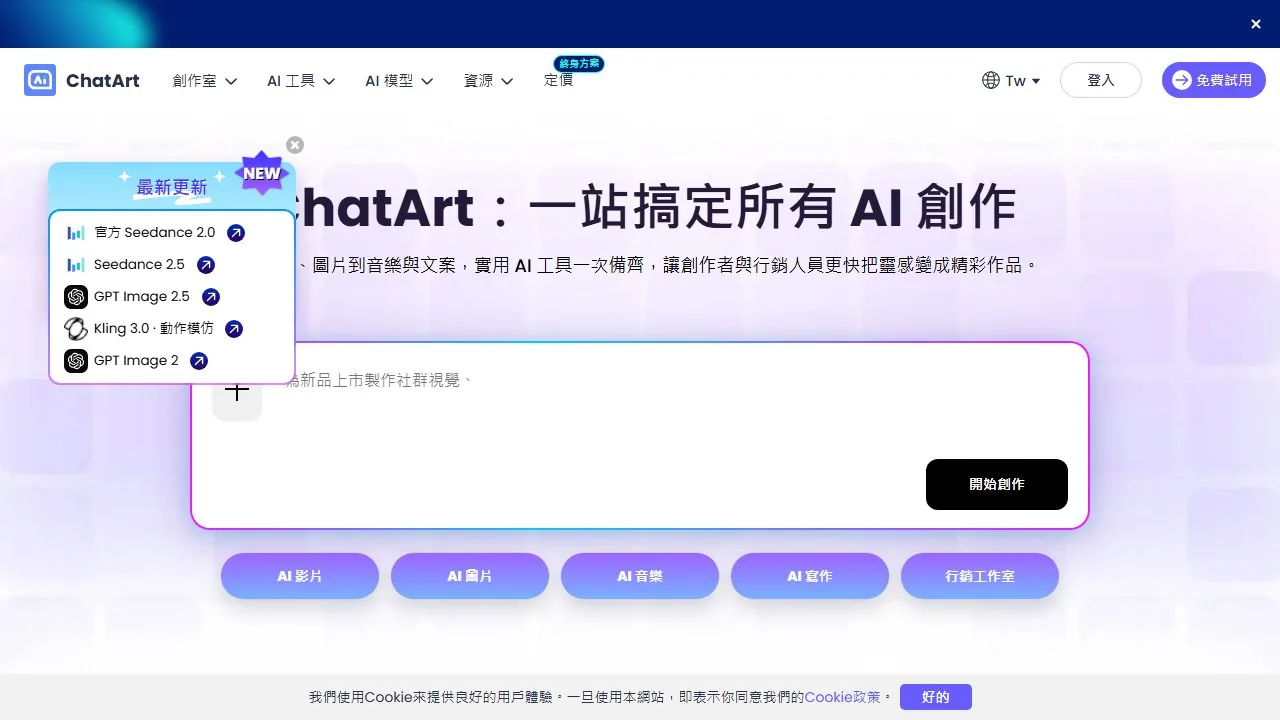Click the NEW badge on updates panel
Screen dimensions: 1280x720
262,173
